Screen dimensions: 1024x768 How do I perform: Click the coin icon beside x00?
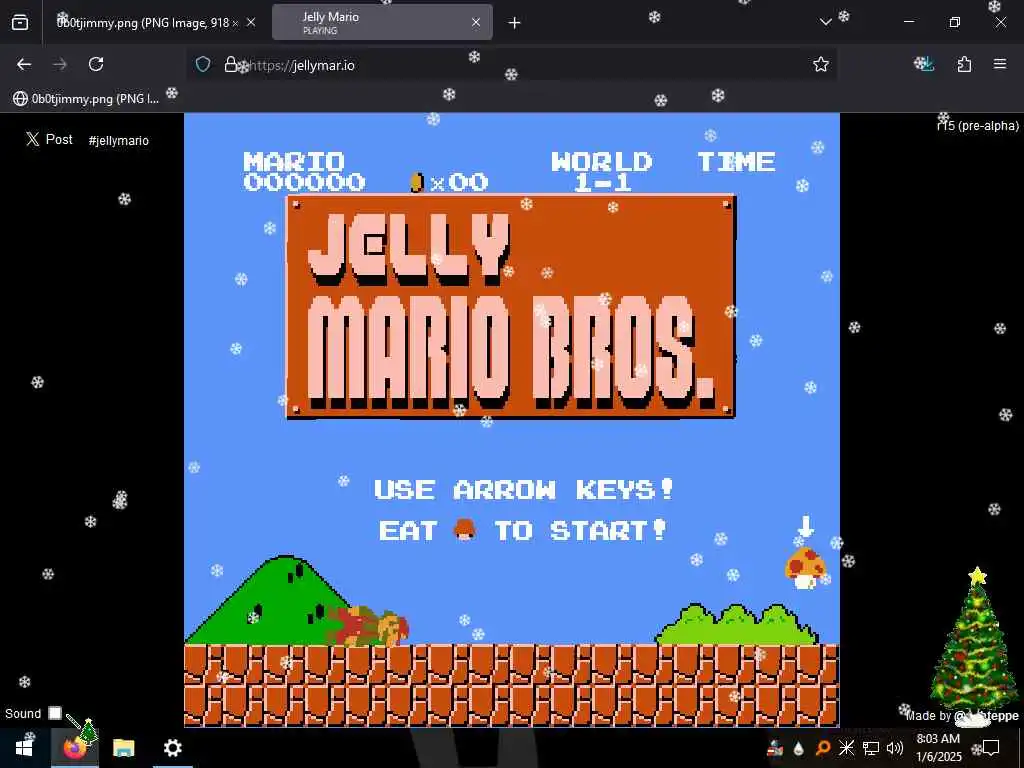(416, 182)
